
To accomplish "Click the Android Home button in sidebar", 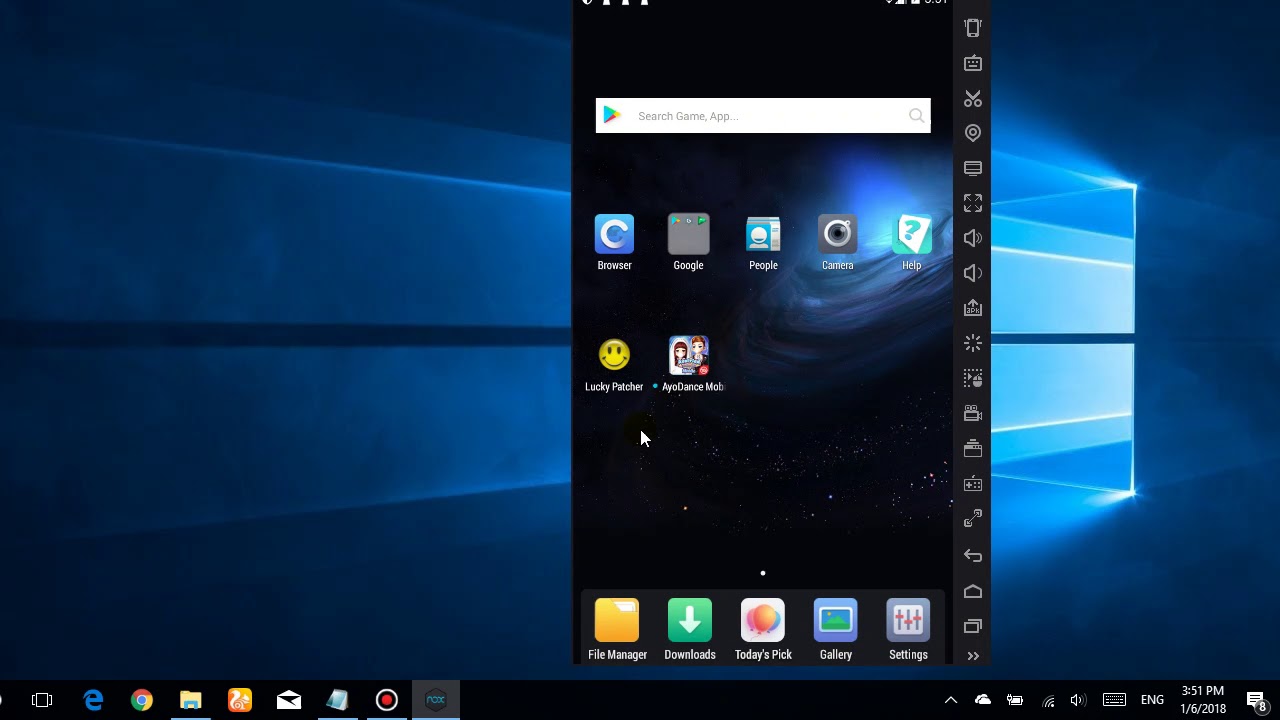I will [973, 591].
